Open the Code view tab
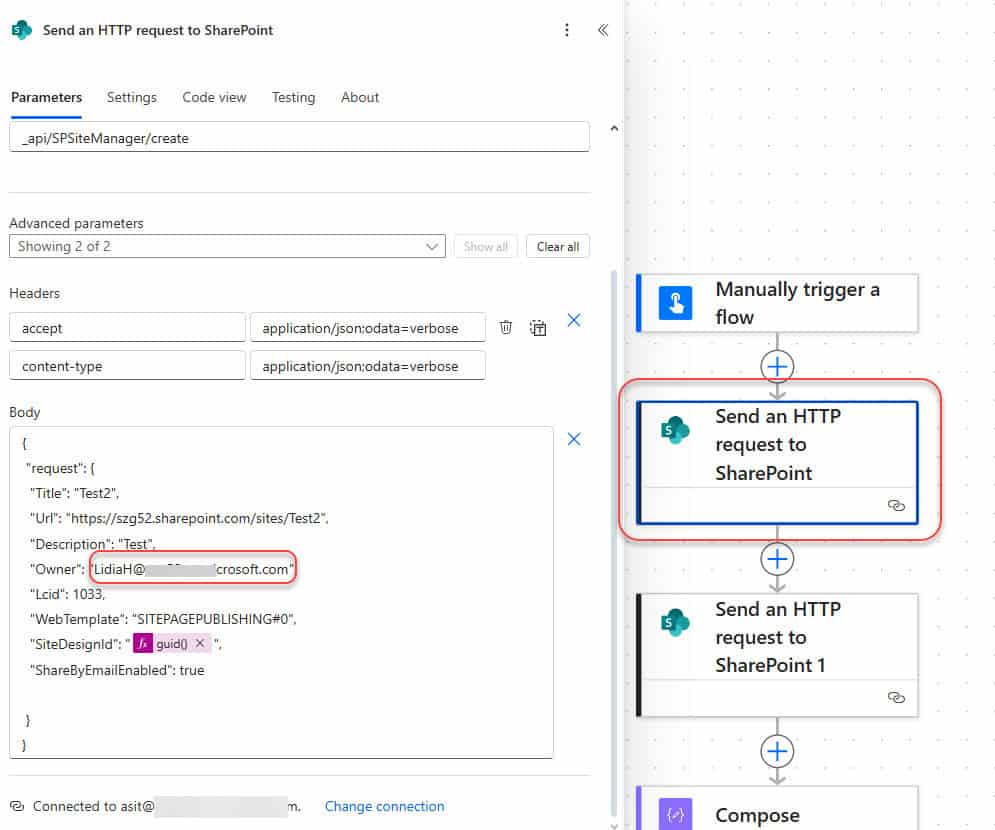Viewport: 995px width, 830px height. click(x=214, y=97)
